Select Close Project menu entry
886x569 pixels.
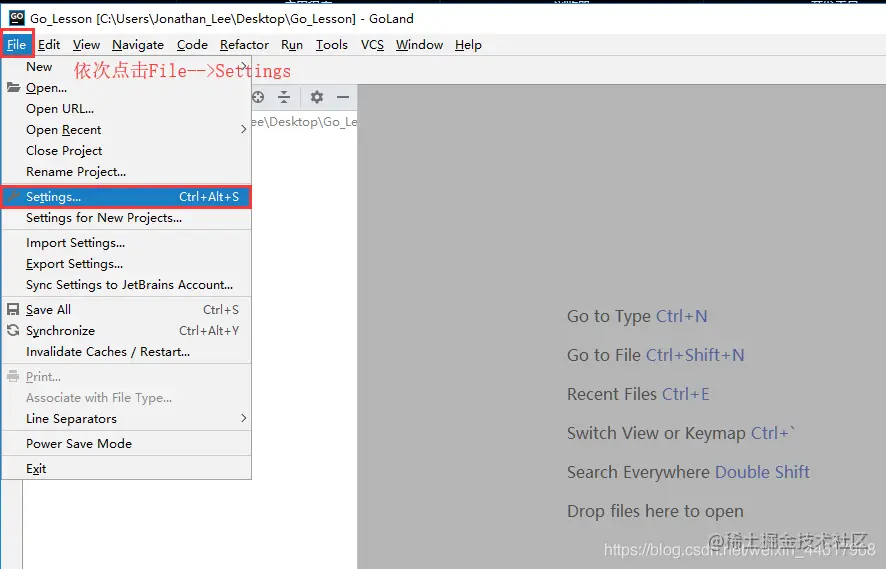pyautogui.click(x=127, y=150)
